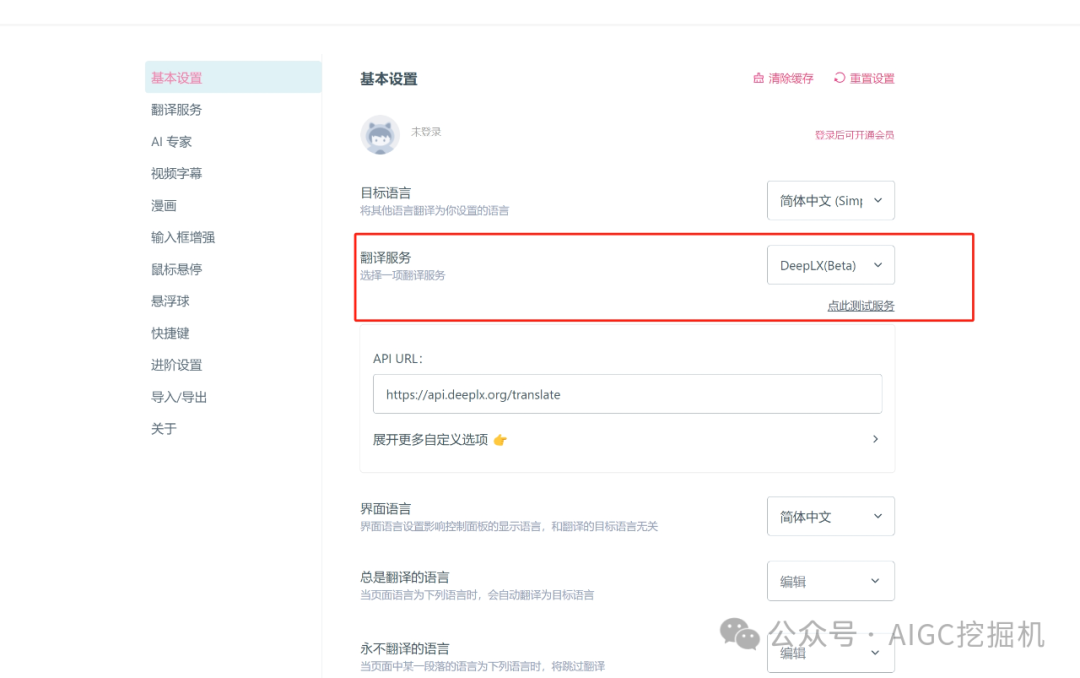Expand 展开更多自定义选项 custom options

440,439
